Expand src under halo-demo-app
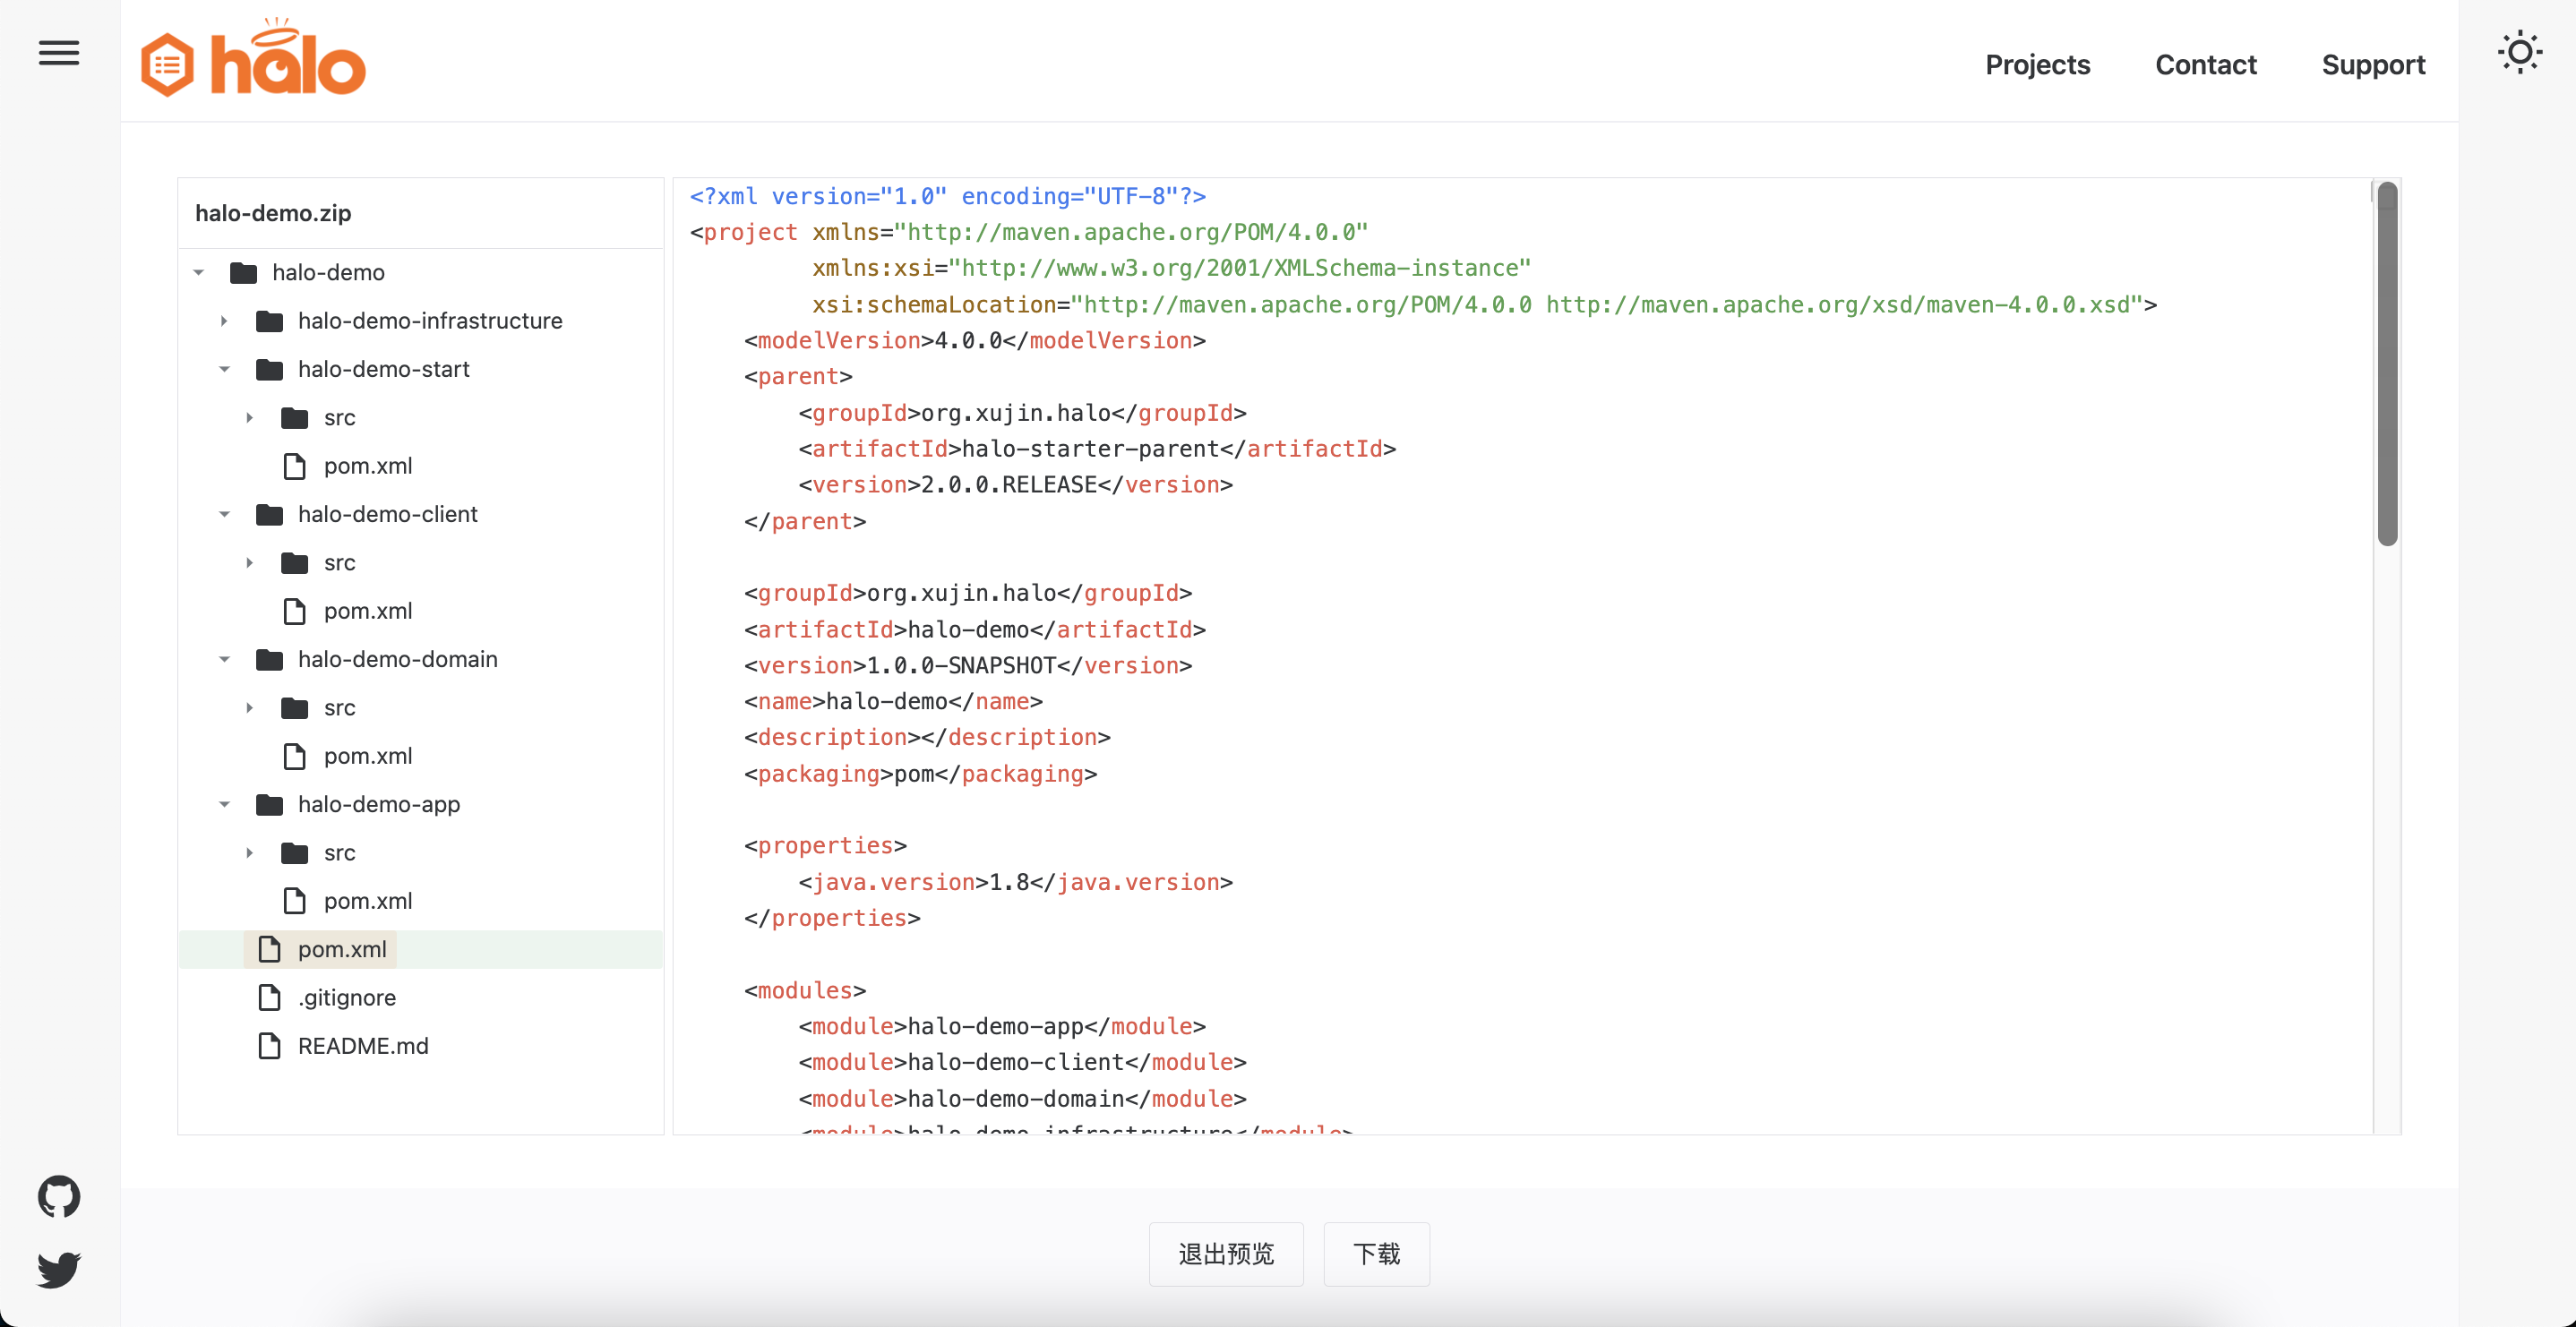This screenshot has width=2576, height=1327. click(250, 852)
